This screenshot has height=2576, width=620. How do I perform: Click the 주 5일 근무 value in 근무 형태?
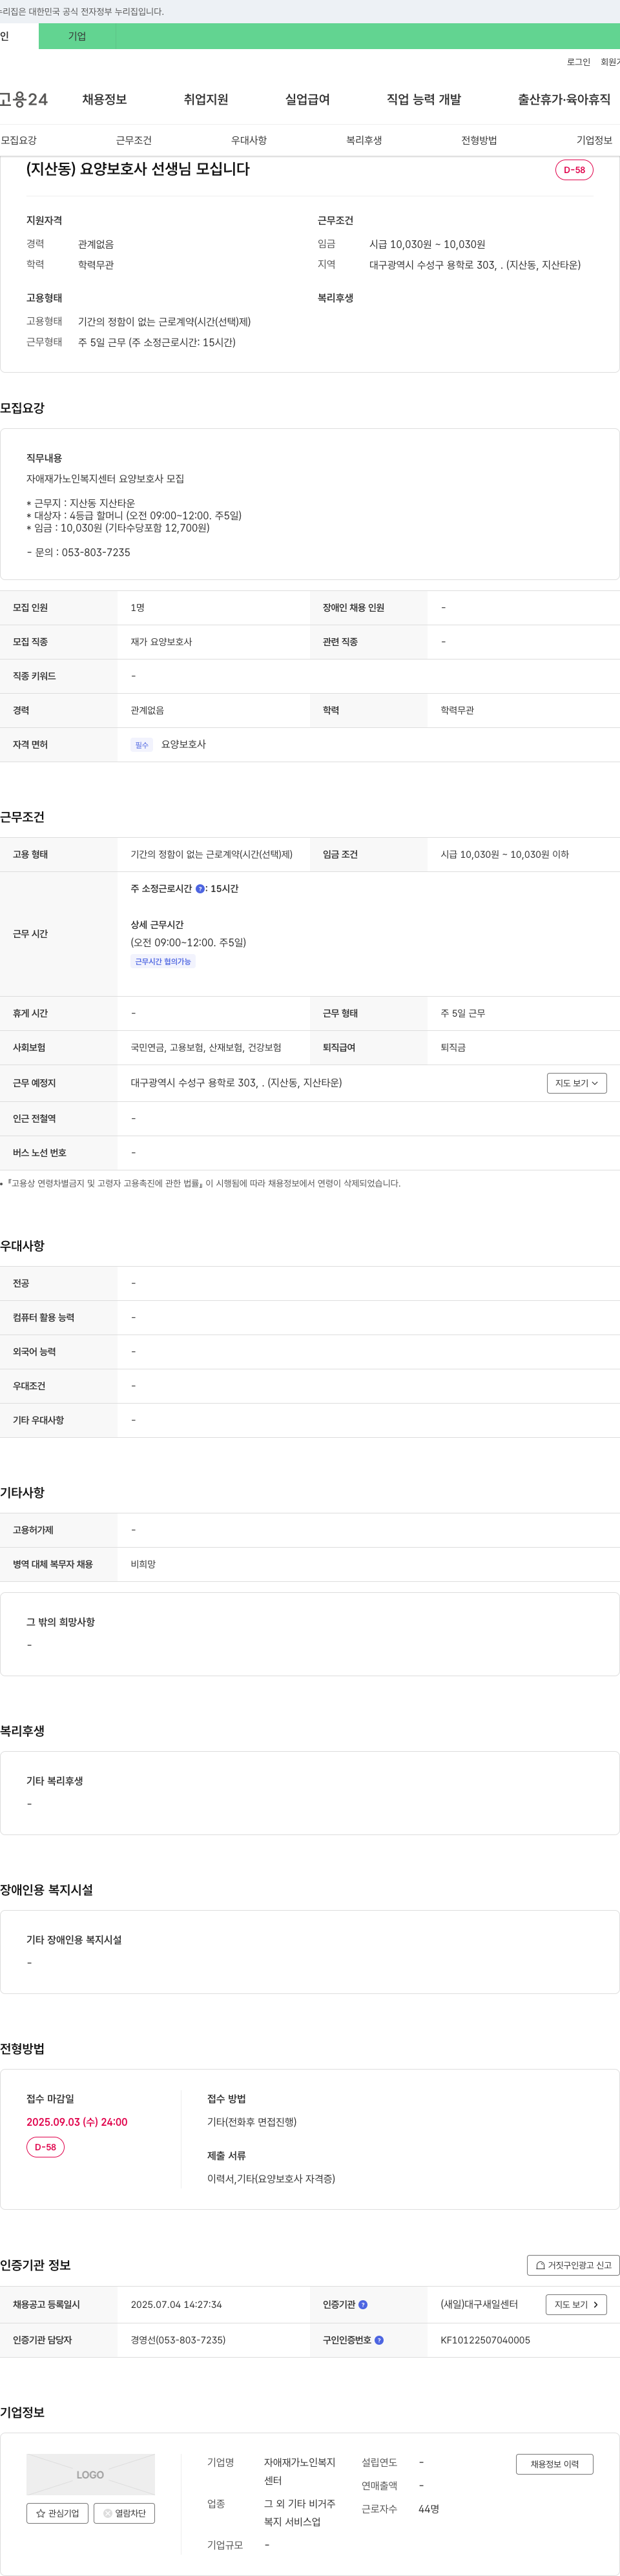pyautogui.click(x=463, y=1013)
